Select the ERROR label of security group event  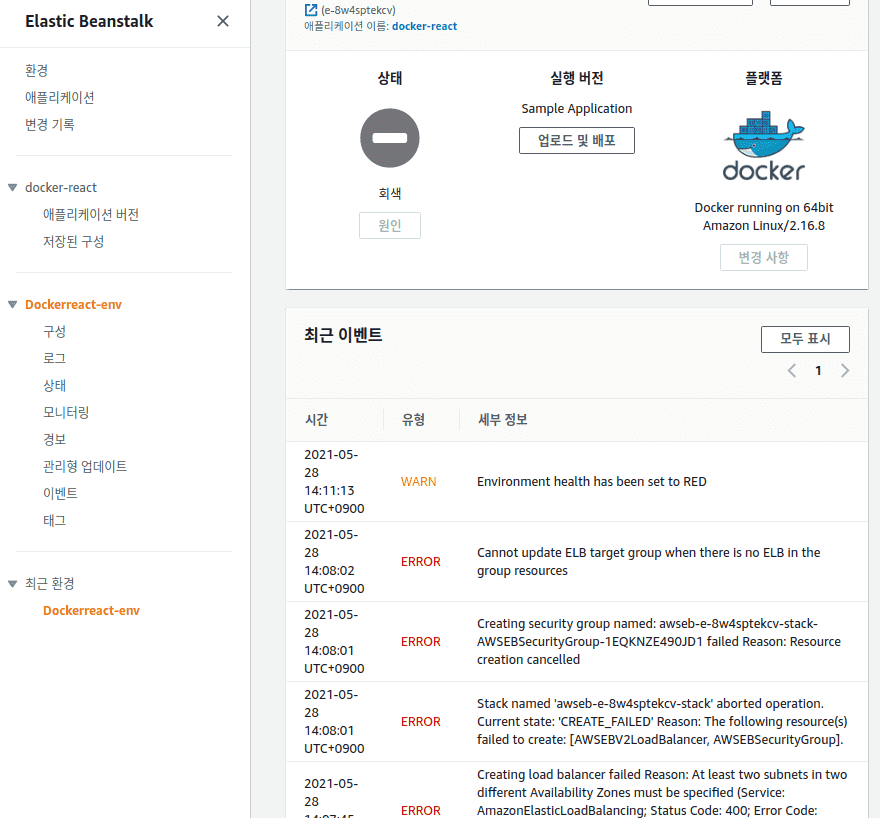[x=420, y=641]
